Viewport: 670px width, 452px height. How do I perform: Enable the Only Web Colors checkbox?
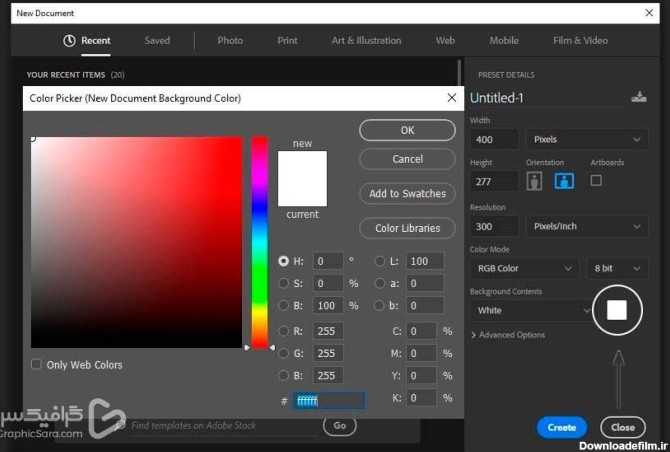(x=37, y=365)
